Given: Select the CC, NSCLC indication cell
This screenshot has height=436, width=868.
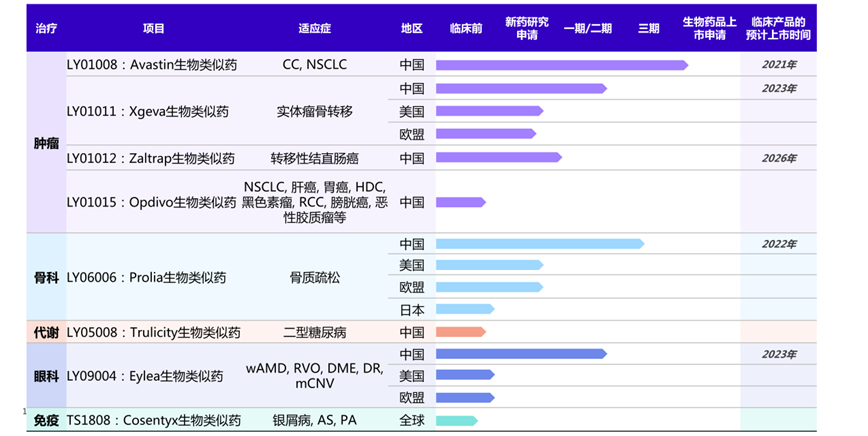Looking at the screenshot, I should point(314,65).
